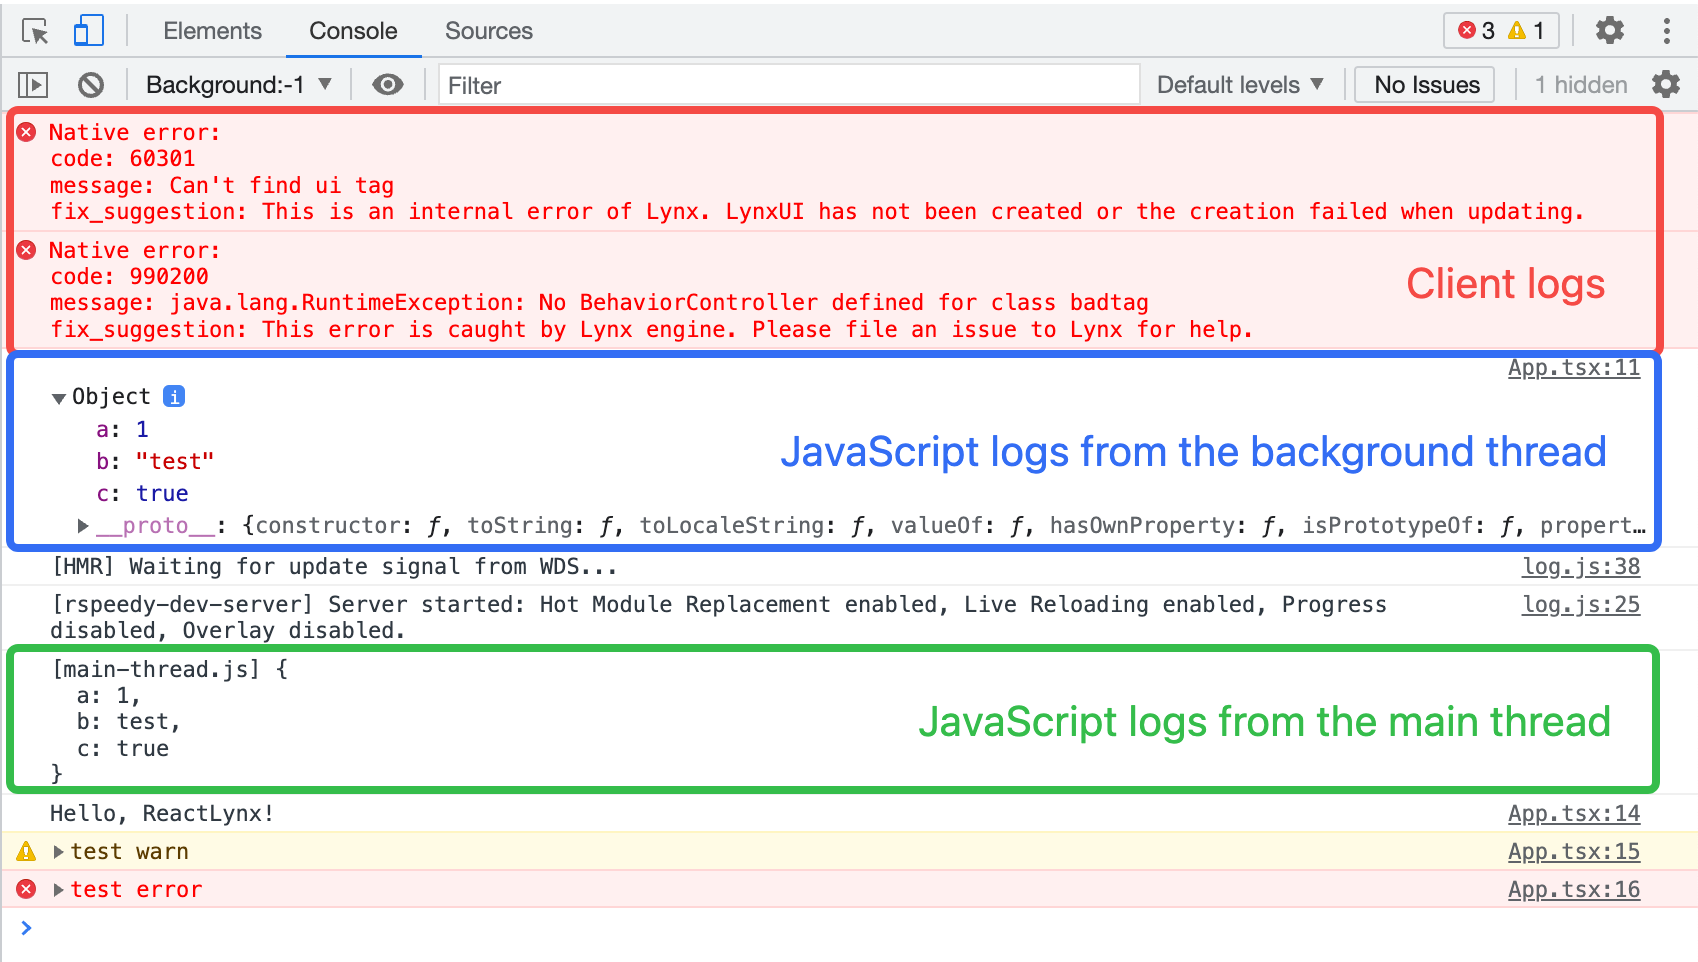Click the 'a: 1' property in Object
The height and width of the screenshot is (962, 1698).
[122, 429]
